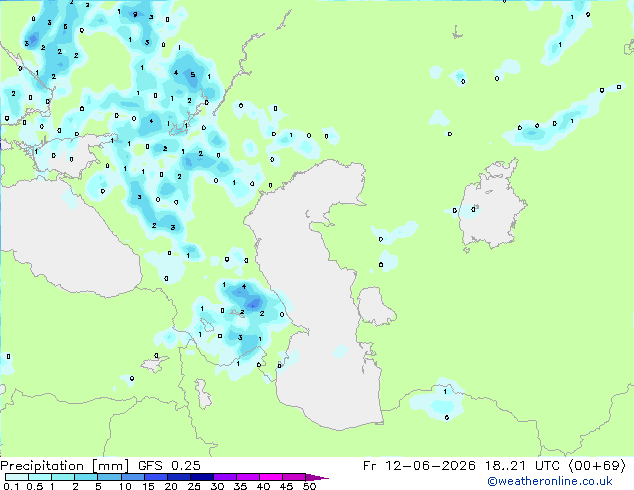The width and height of the screenshot is (634, 490).
Task: Click the swatch between 45 and 50
Action: (x=294, y=477)
